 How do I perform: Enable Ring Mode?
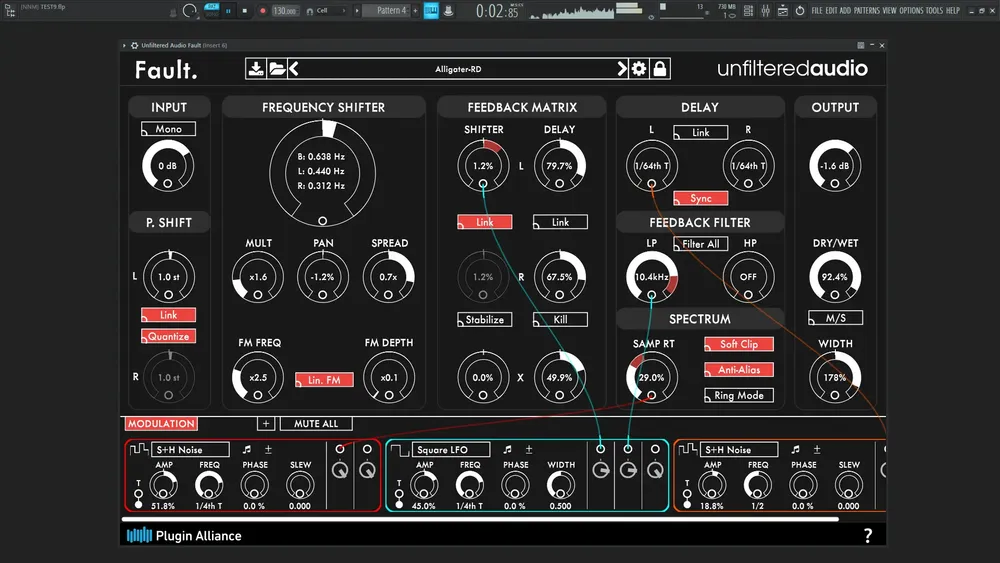coord(739,395)
